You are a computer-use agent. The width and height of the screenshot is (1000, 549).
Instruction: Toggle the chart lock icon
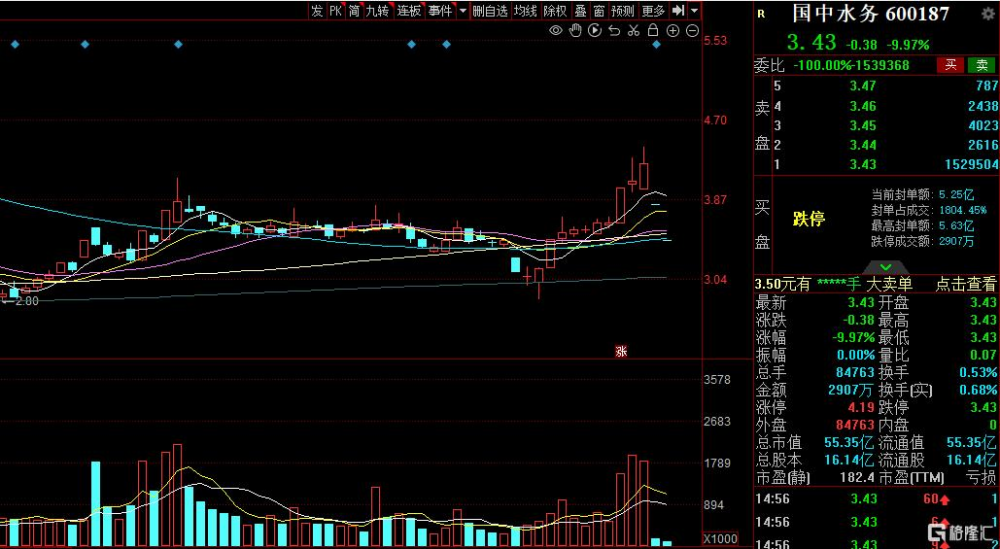tap(652, 30)
